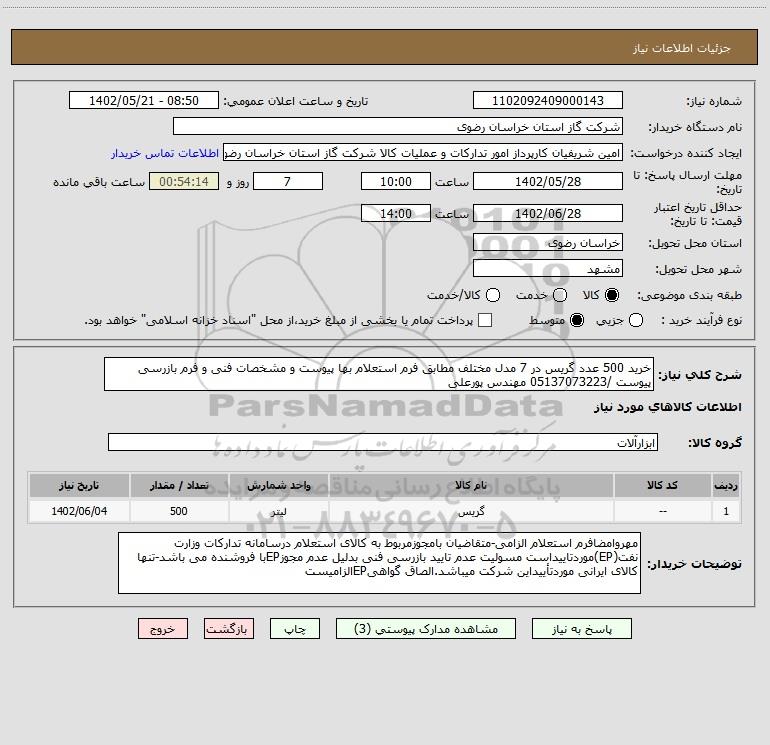Viewport: 770px width, 745px height.
Task: Click the price validity date 1402/06/28
Action: point(548,213)
